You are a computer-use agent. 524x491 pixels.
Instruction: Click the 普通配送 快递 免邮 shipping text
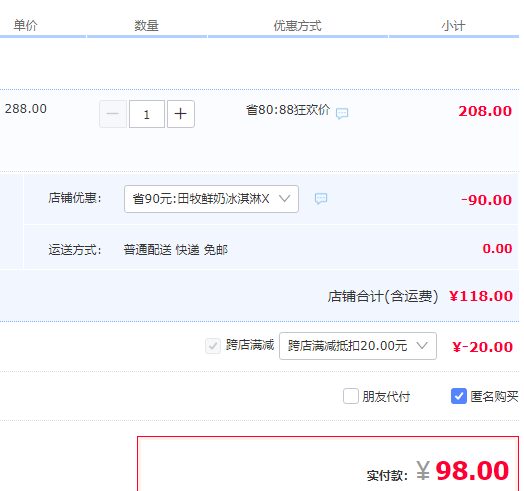[176, 250]
